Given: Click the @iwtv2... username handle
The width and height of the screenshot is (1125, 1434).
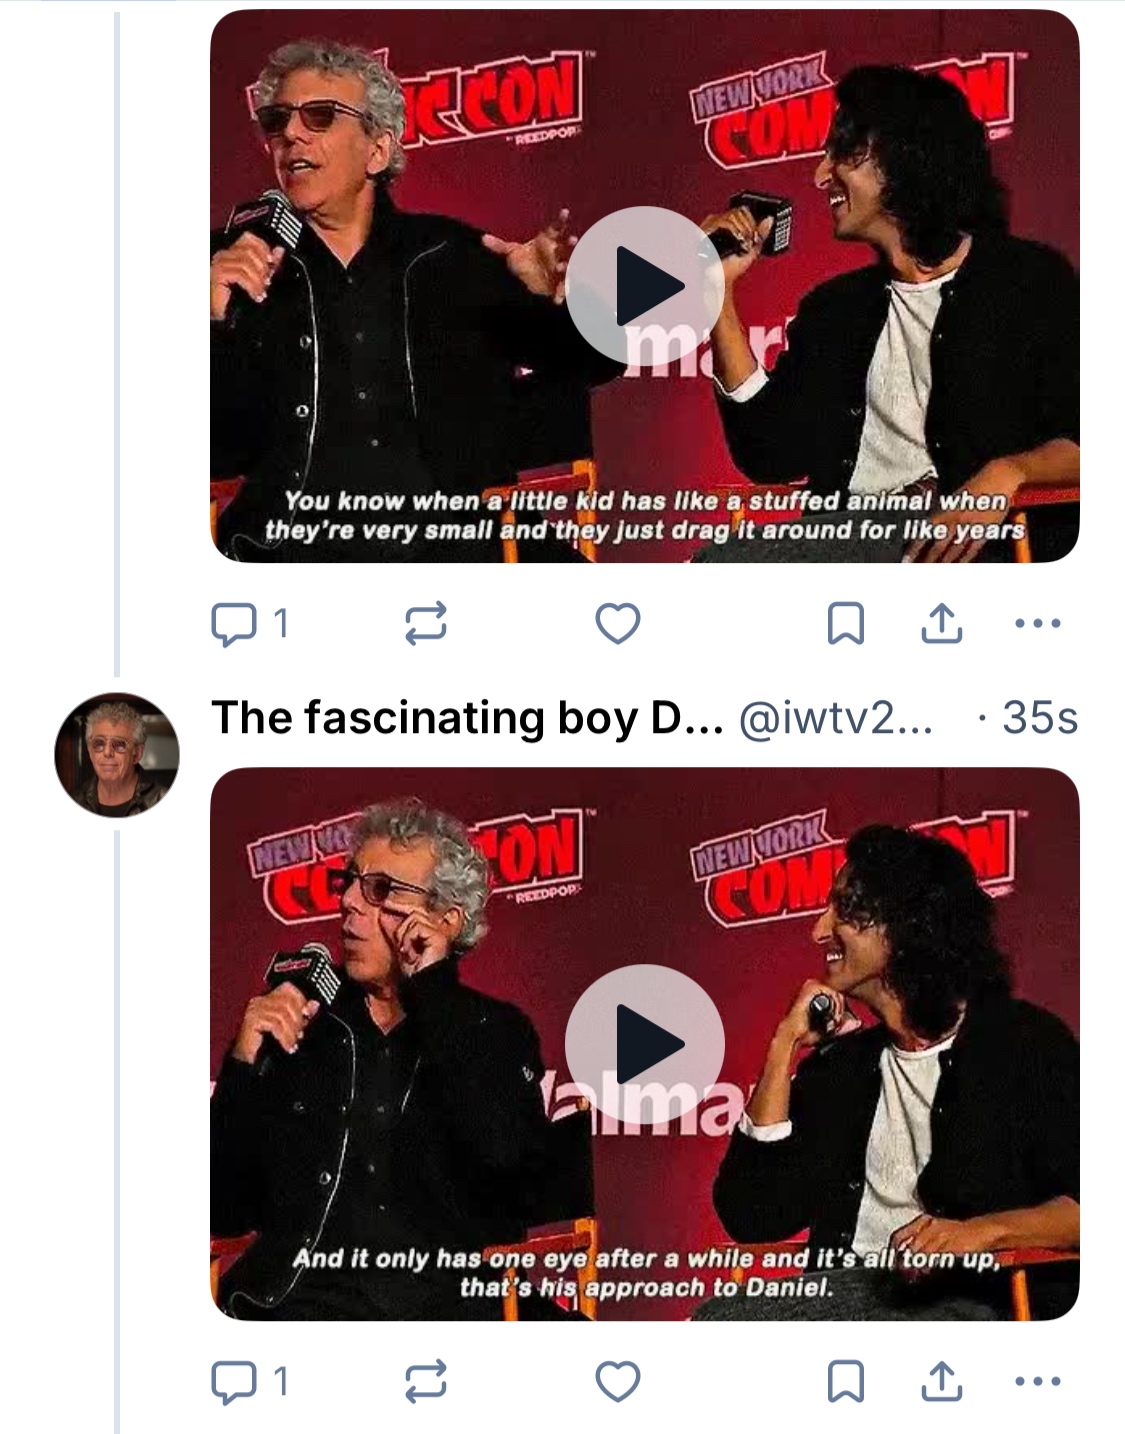Looking at the screenshot, I should (834, 718).
